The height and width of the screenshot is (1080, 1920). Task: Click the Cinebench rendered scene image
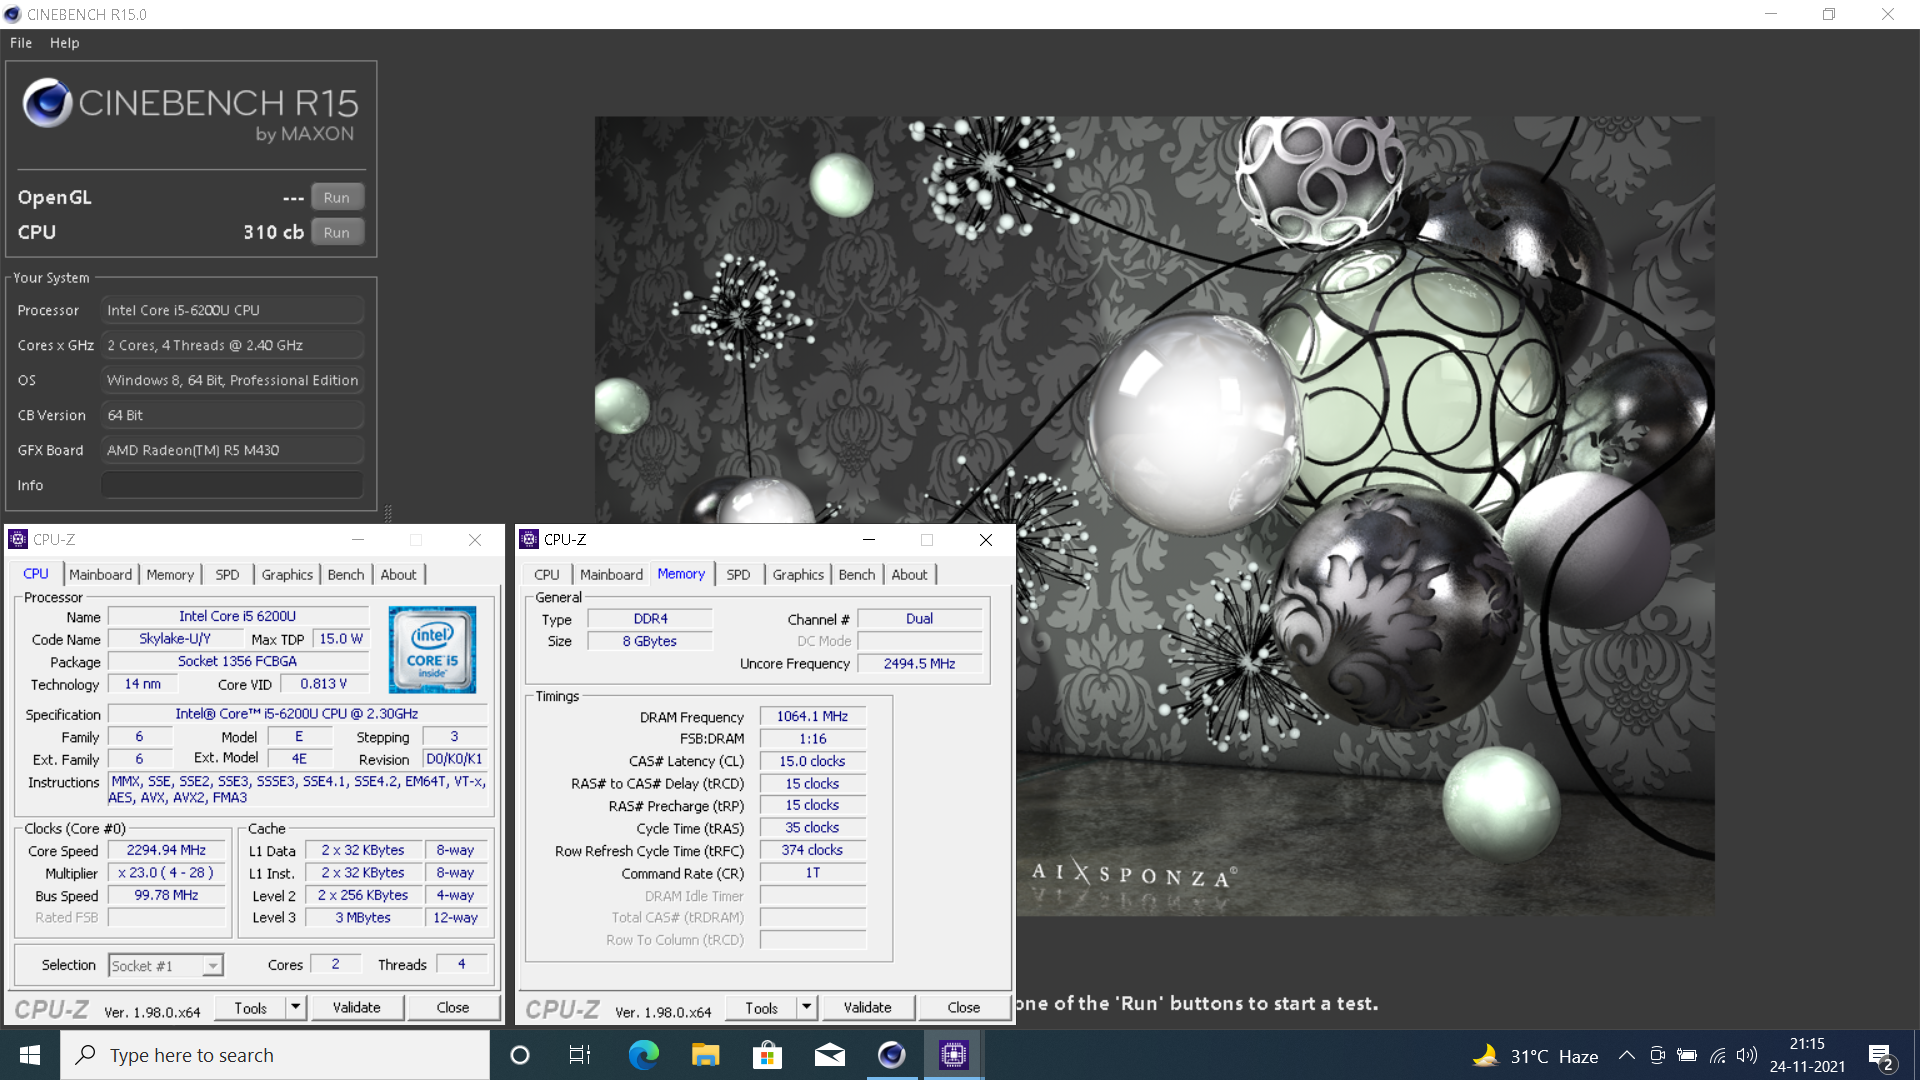(1155, 516)
